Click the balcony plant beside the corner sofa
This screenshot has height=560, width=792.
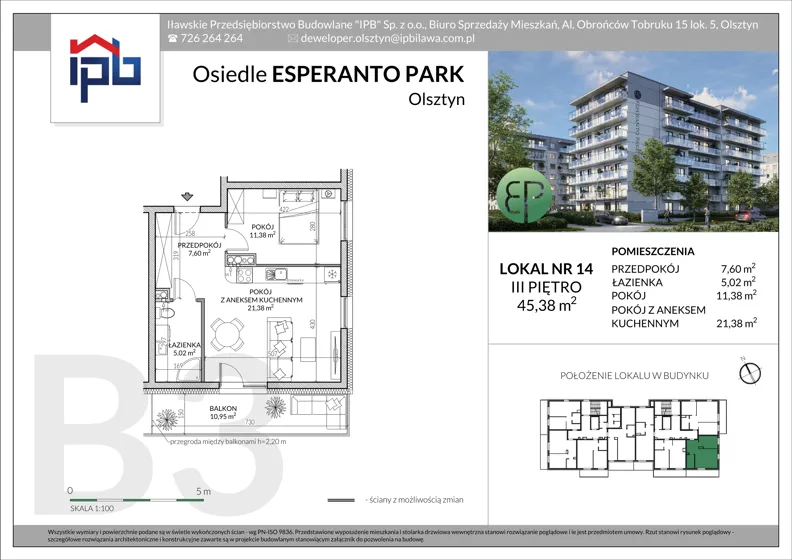click(x=275, y=407)
